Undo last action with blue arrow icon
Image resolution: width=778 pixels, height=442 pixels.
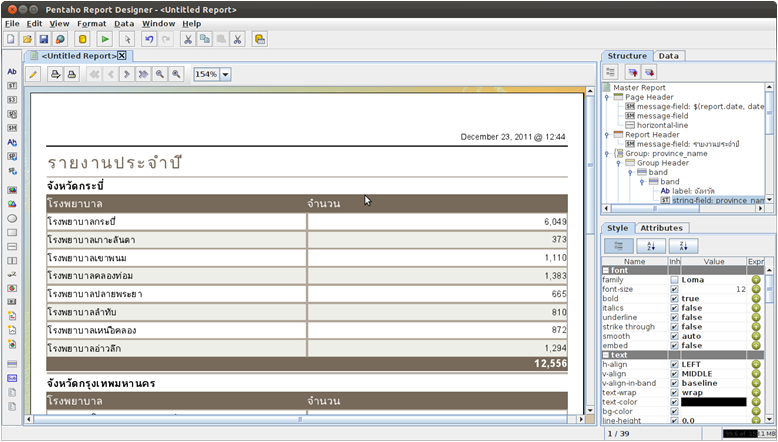coord(149,39)
